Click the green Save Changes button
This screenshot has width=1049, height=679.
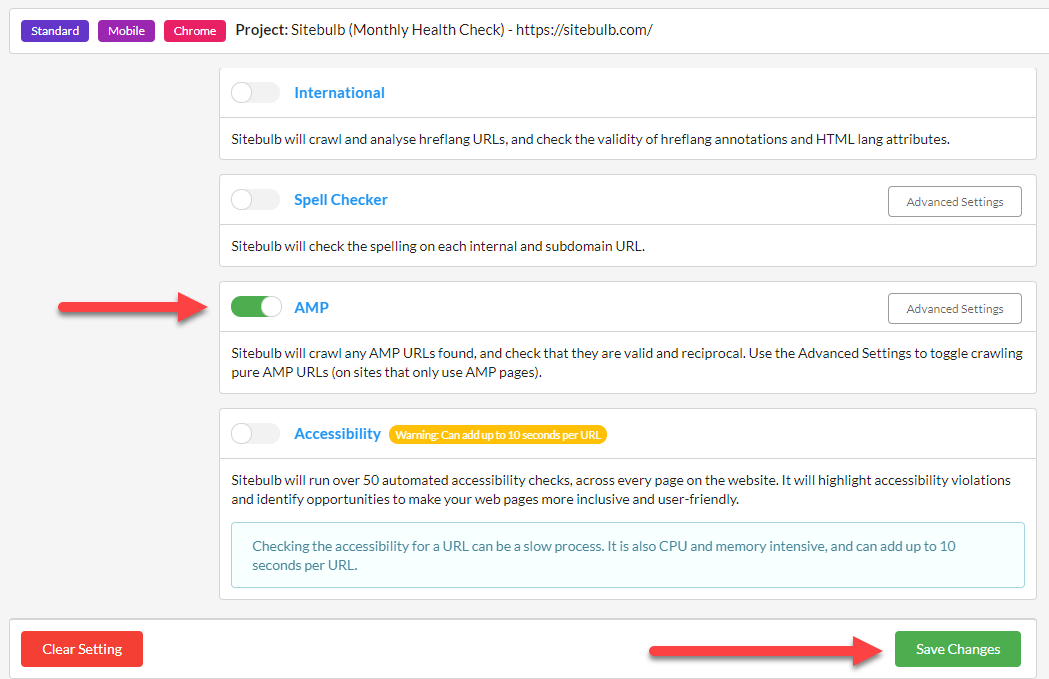(958, 649)
